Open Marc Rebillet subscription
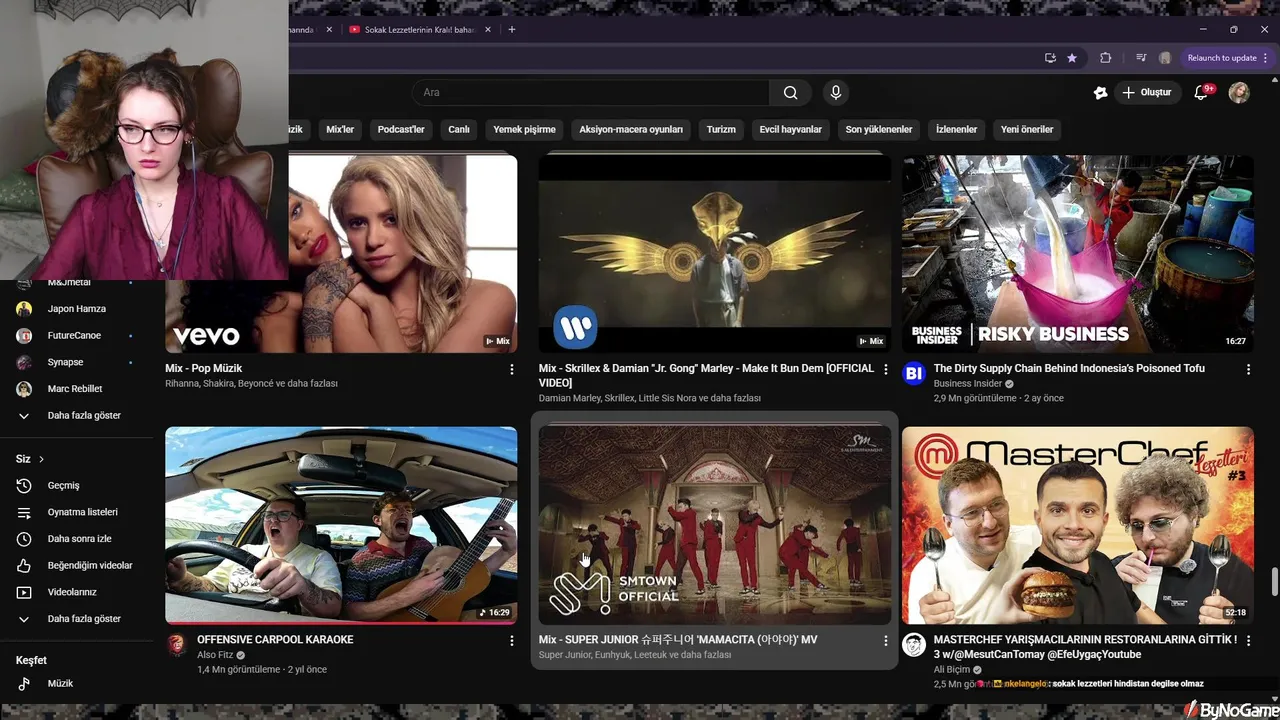 pyautogui.click(x=77, y=389)
